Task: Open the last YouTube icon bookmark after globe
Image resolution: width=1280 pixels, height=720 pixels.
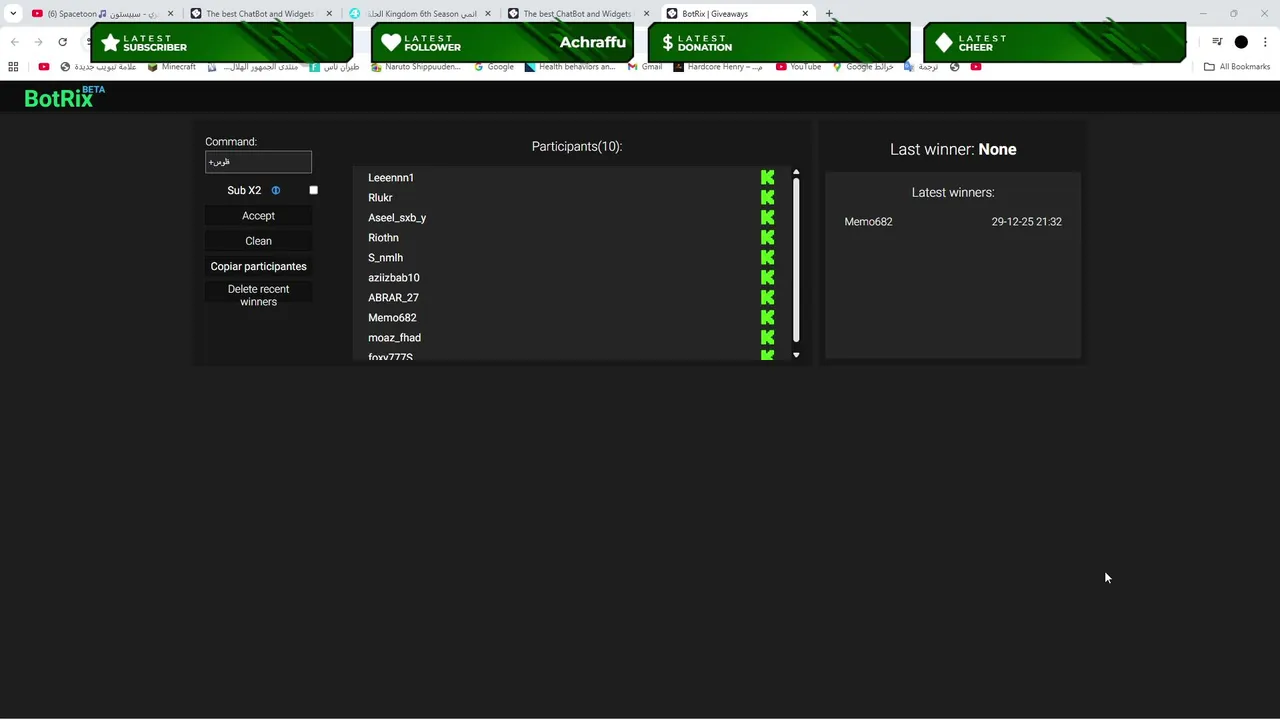Action: coord(976,67)
